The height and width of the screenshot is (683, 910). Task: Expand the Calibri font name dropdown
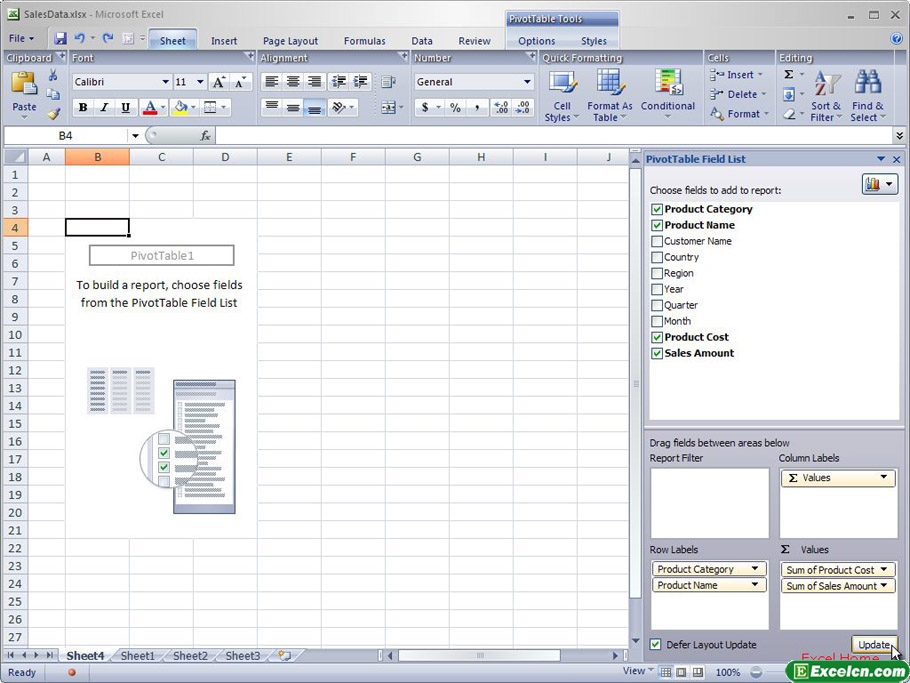pyautogui.click(x=166, y=82)
